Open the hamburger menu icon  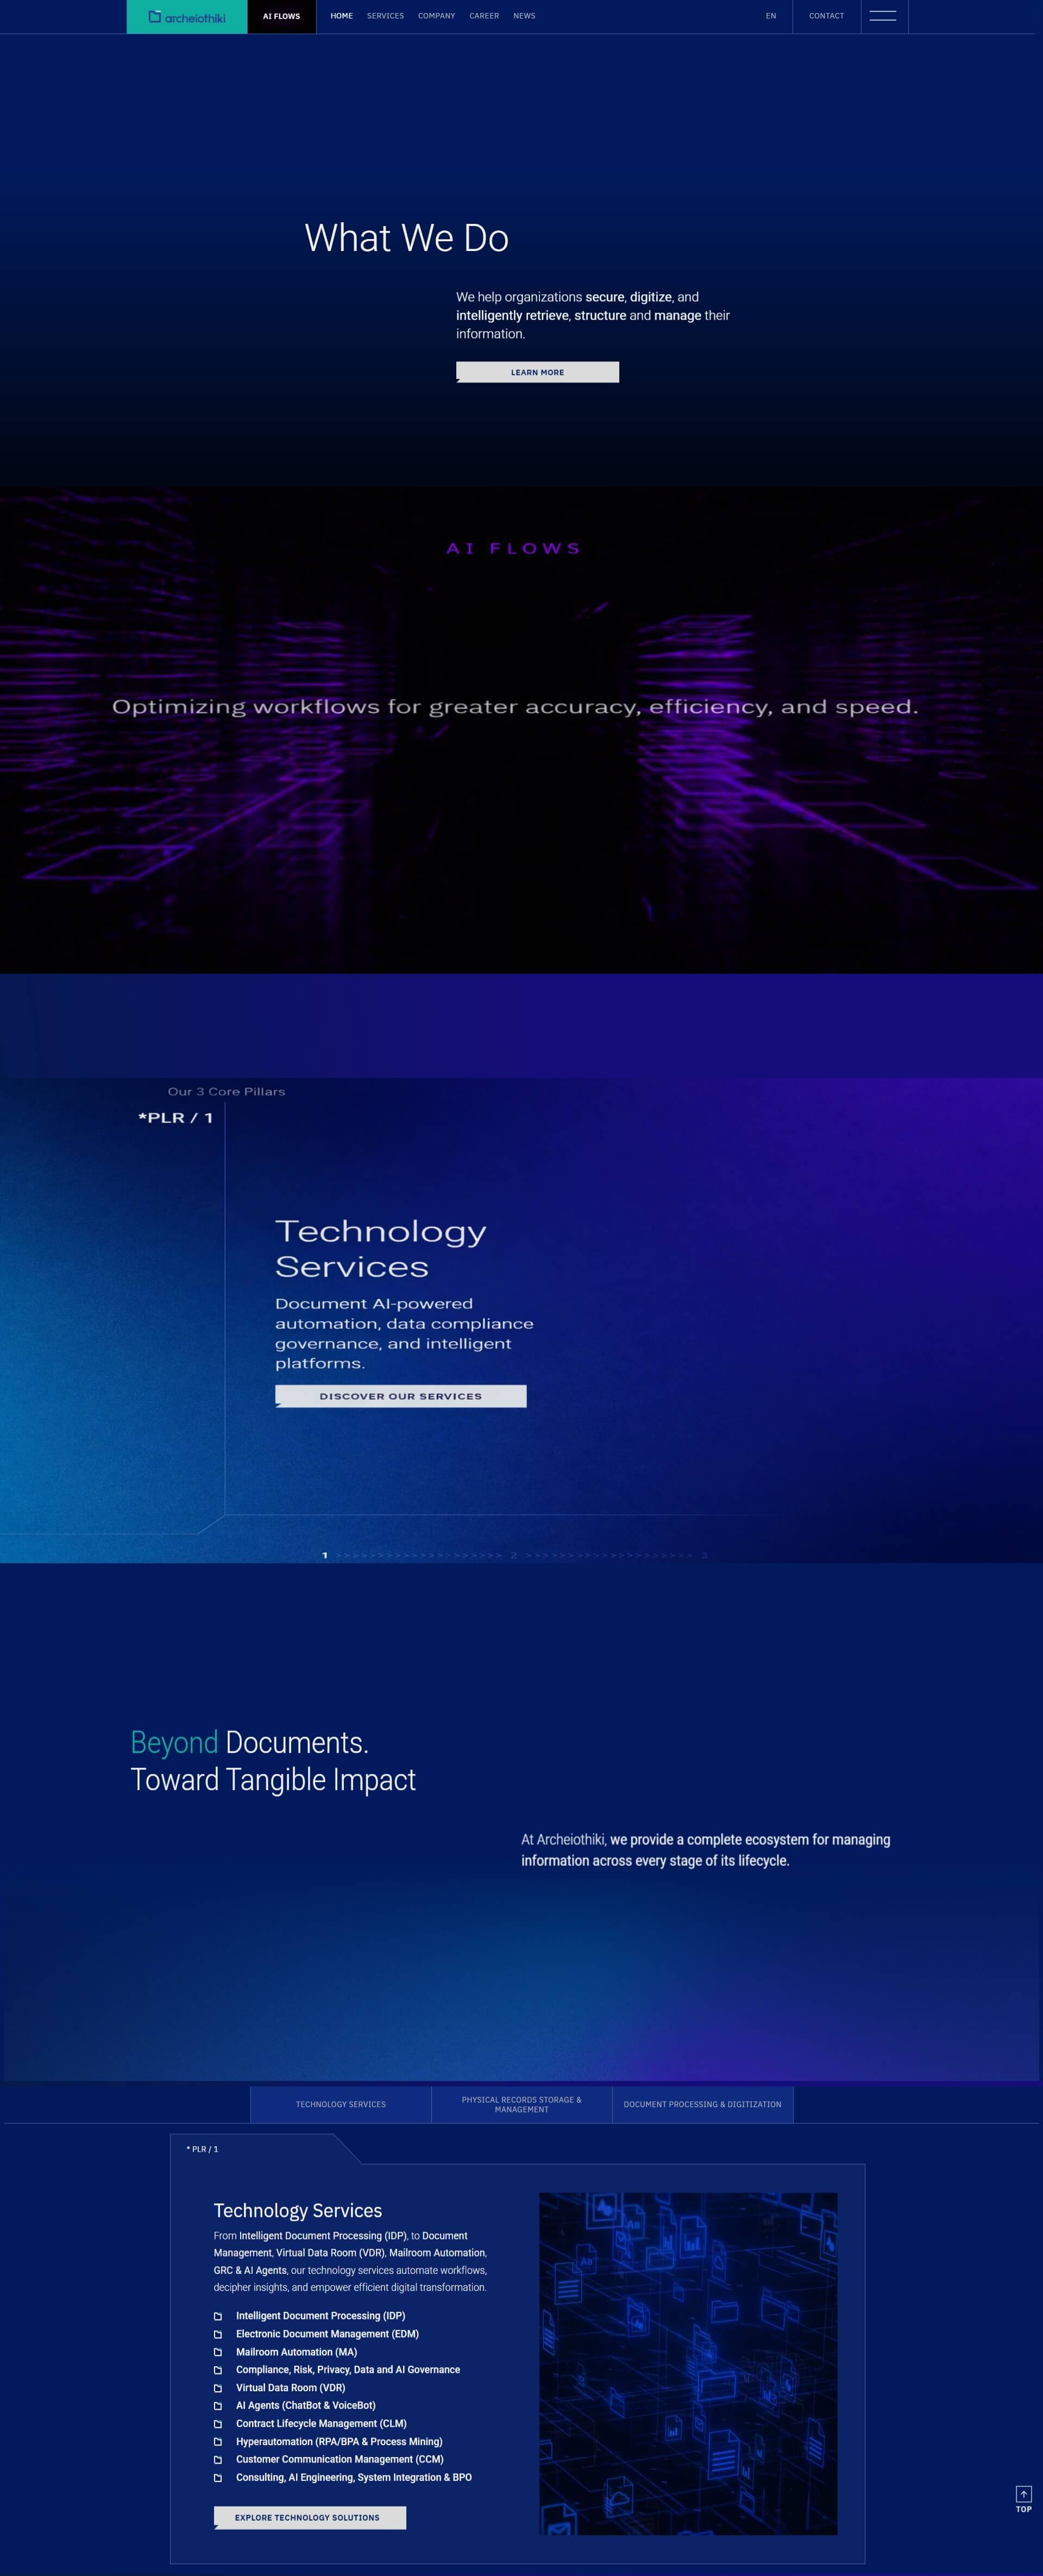tap(883, 16)
